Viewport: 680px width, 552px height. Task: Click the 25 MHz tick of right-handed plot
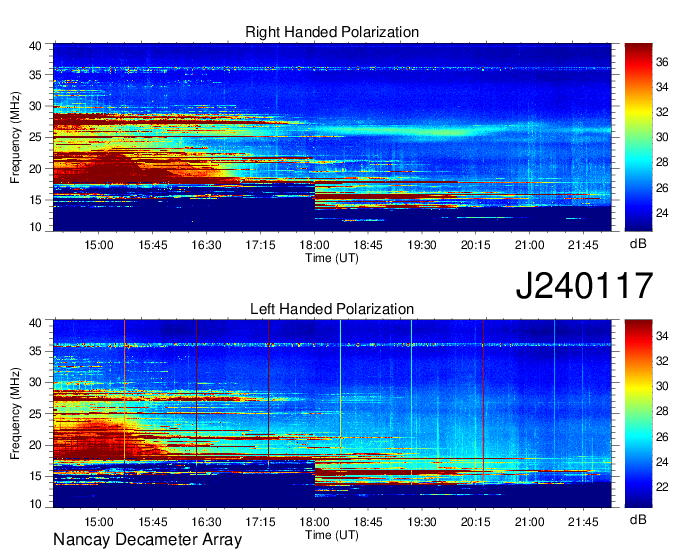pos(35,137)
